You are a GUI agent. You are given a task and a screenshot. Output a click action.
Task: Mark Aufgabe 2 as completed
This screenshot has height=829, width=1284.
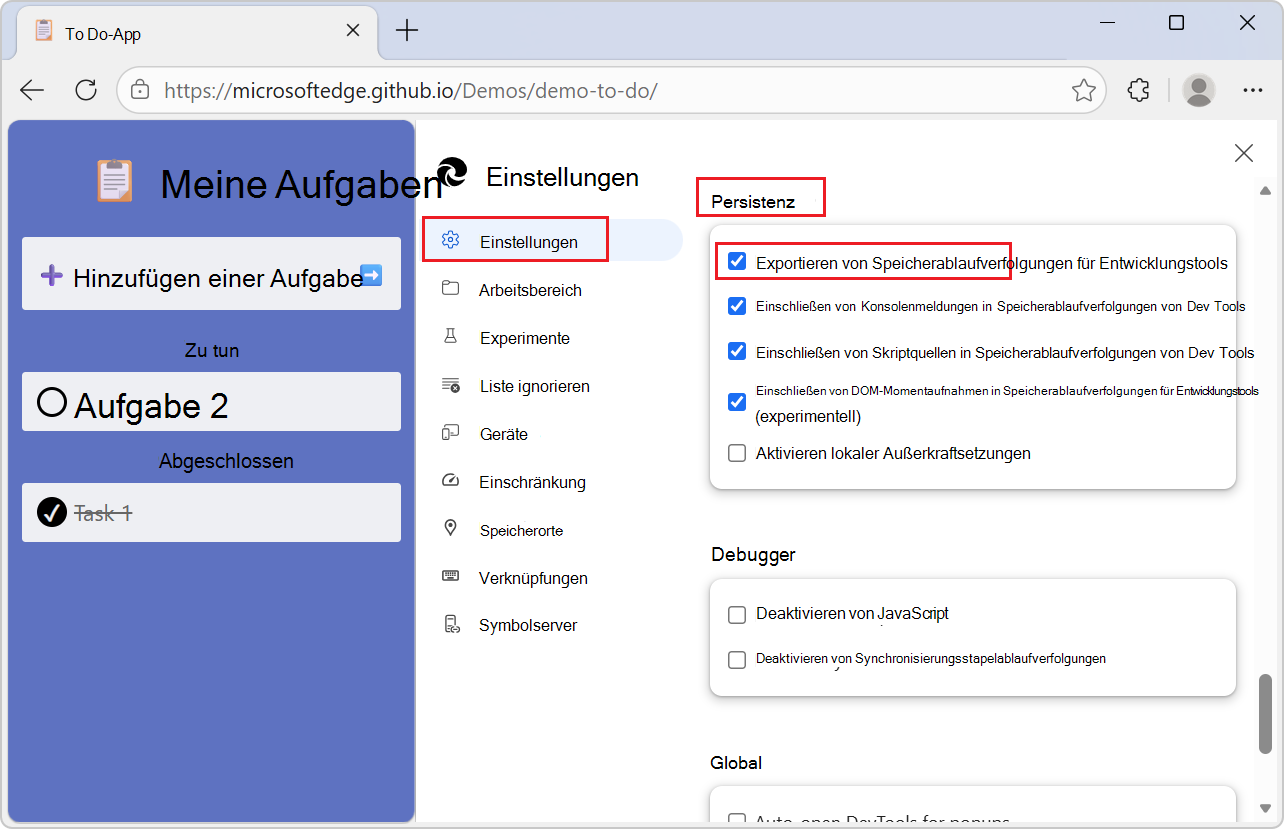[x=52, y=402]
